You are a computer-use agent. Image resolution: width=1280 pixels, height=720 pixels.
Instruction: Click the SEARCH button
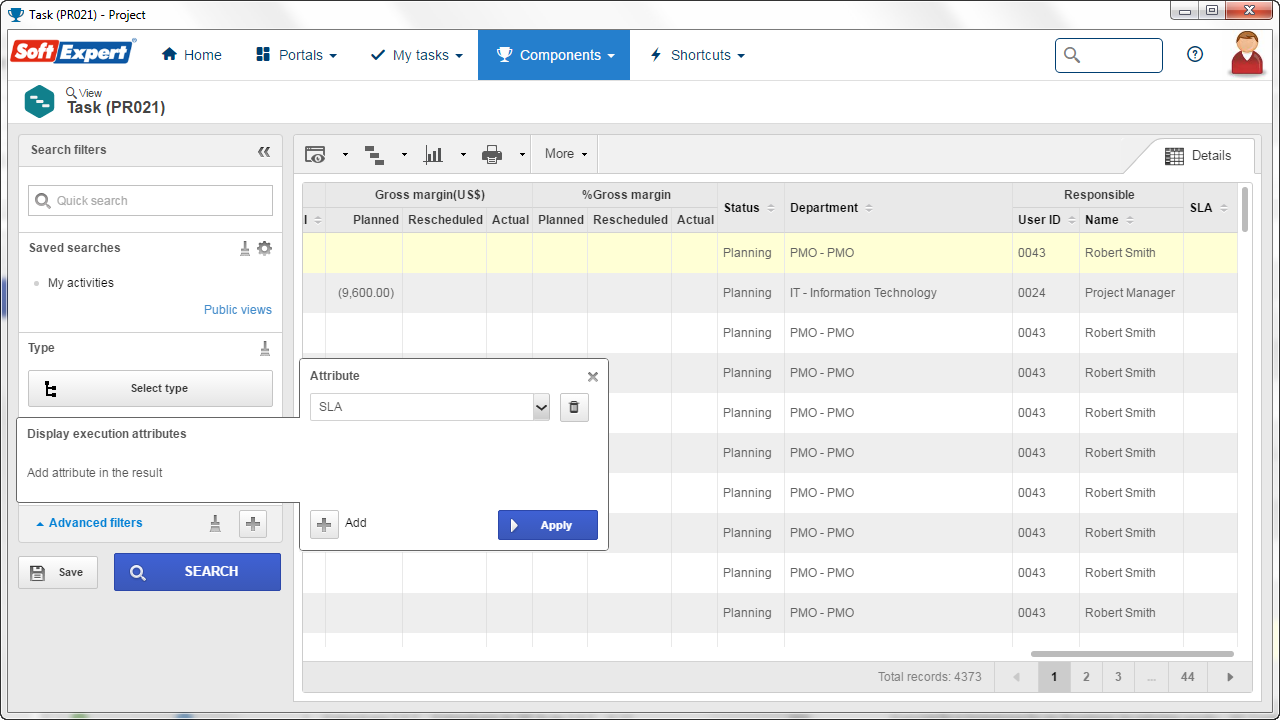197,572
